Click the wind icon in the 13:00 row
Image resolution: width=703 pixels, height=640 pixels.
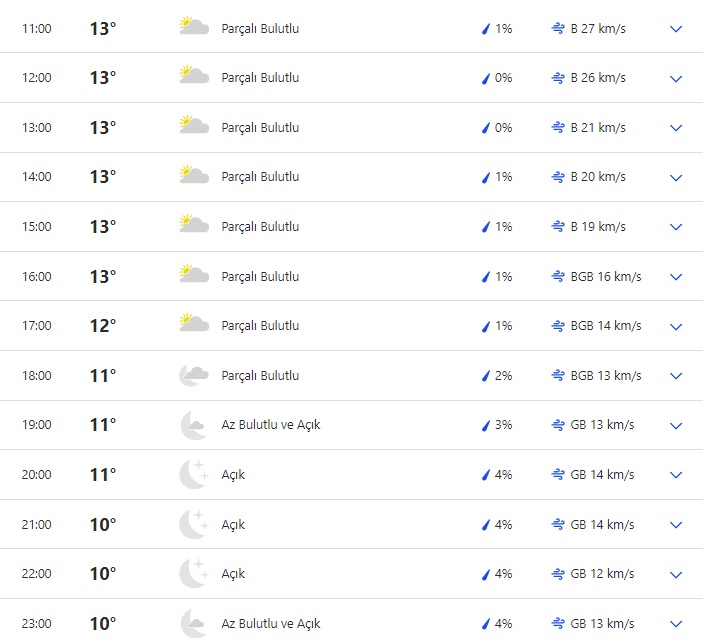tap(558, 128)
